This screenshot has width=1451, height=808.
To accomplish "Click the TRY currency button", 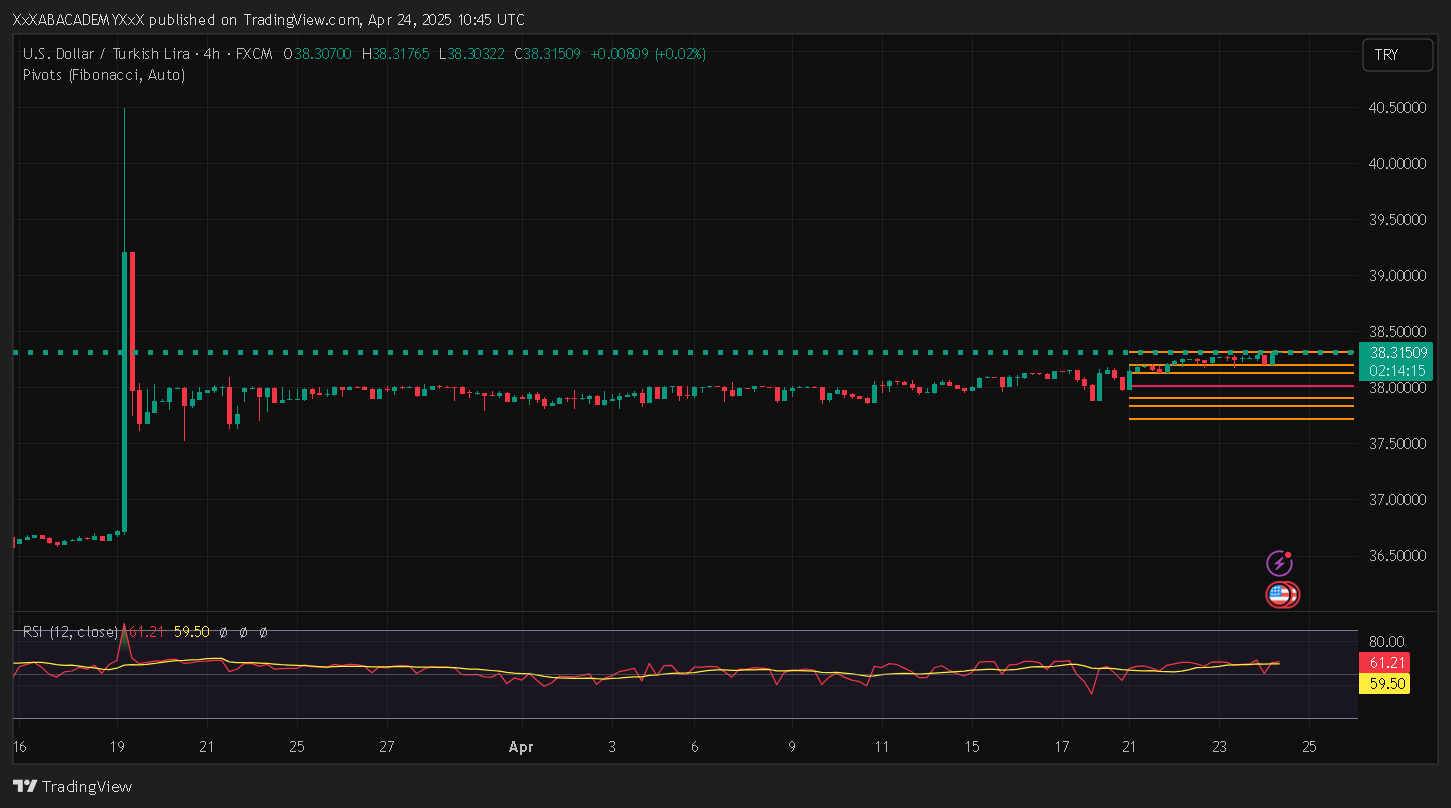I will pos(1397,55).
